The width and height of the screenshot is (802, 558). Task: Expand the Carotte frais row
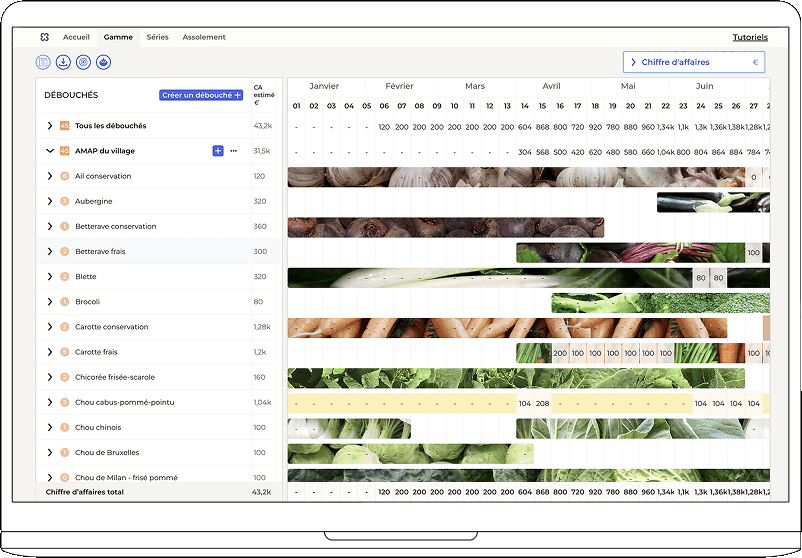coord(50,352)
